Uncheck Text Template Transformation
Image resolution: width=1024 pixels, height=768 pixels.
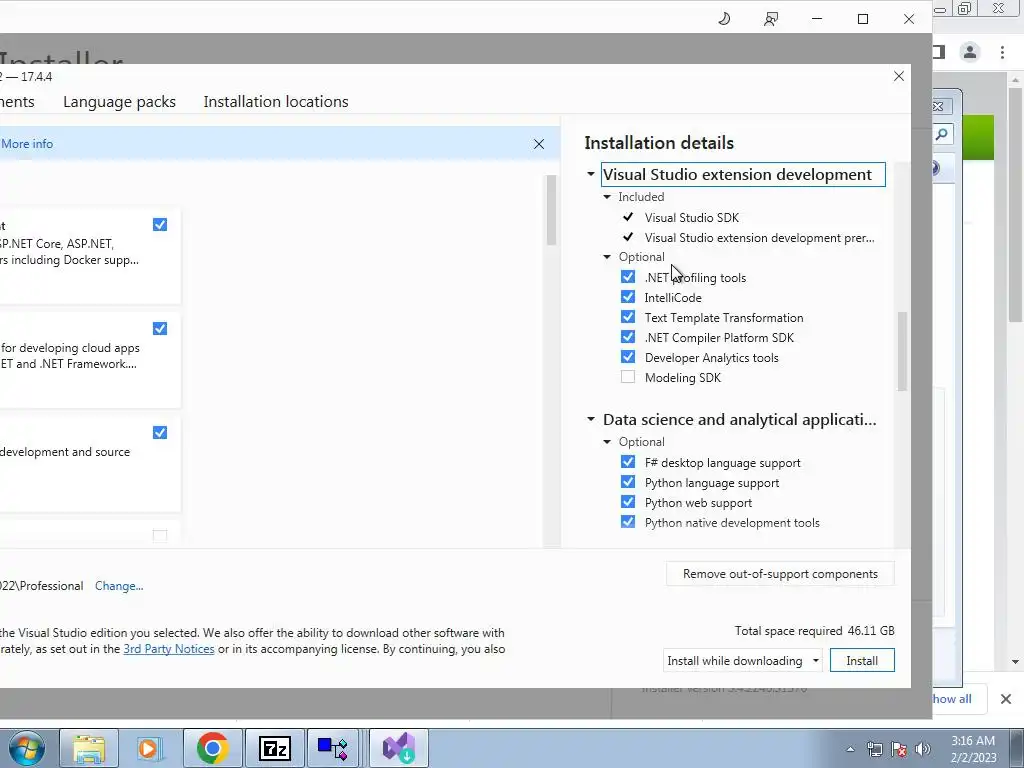click(x=628, y=317)
